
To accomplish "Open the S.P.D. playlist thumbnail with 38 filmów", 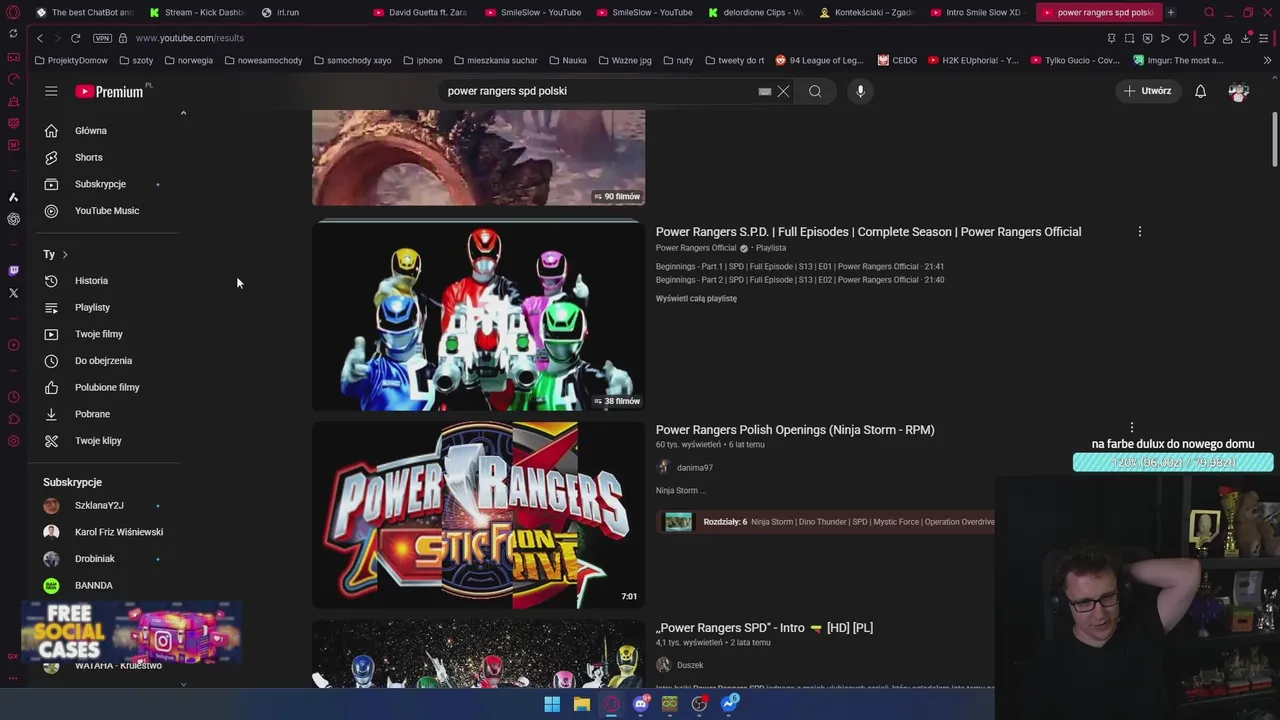I will [478, 316].
